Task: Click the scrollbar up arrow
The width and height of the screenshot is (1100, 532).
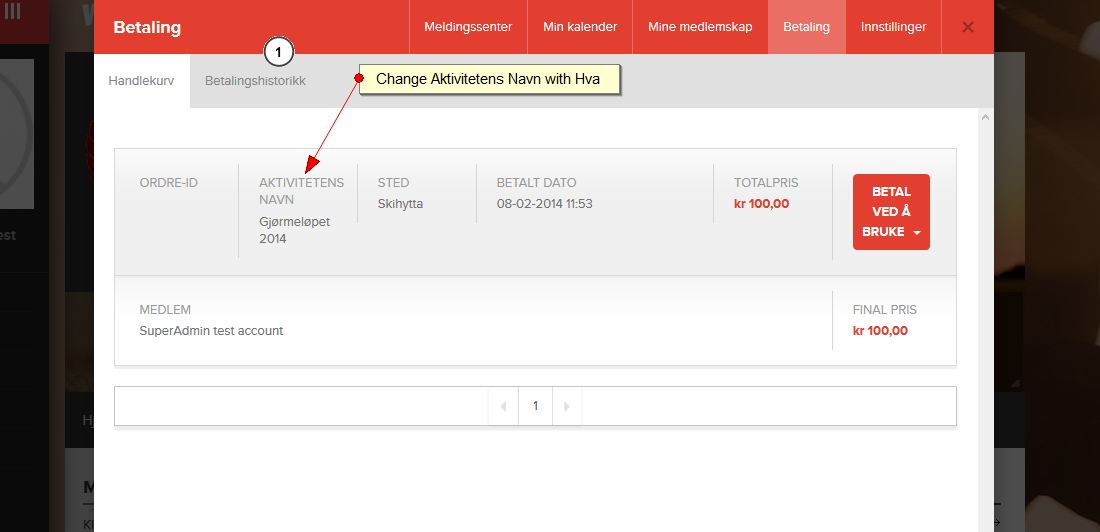Action: (985, 117)
